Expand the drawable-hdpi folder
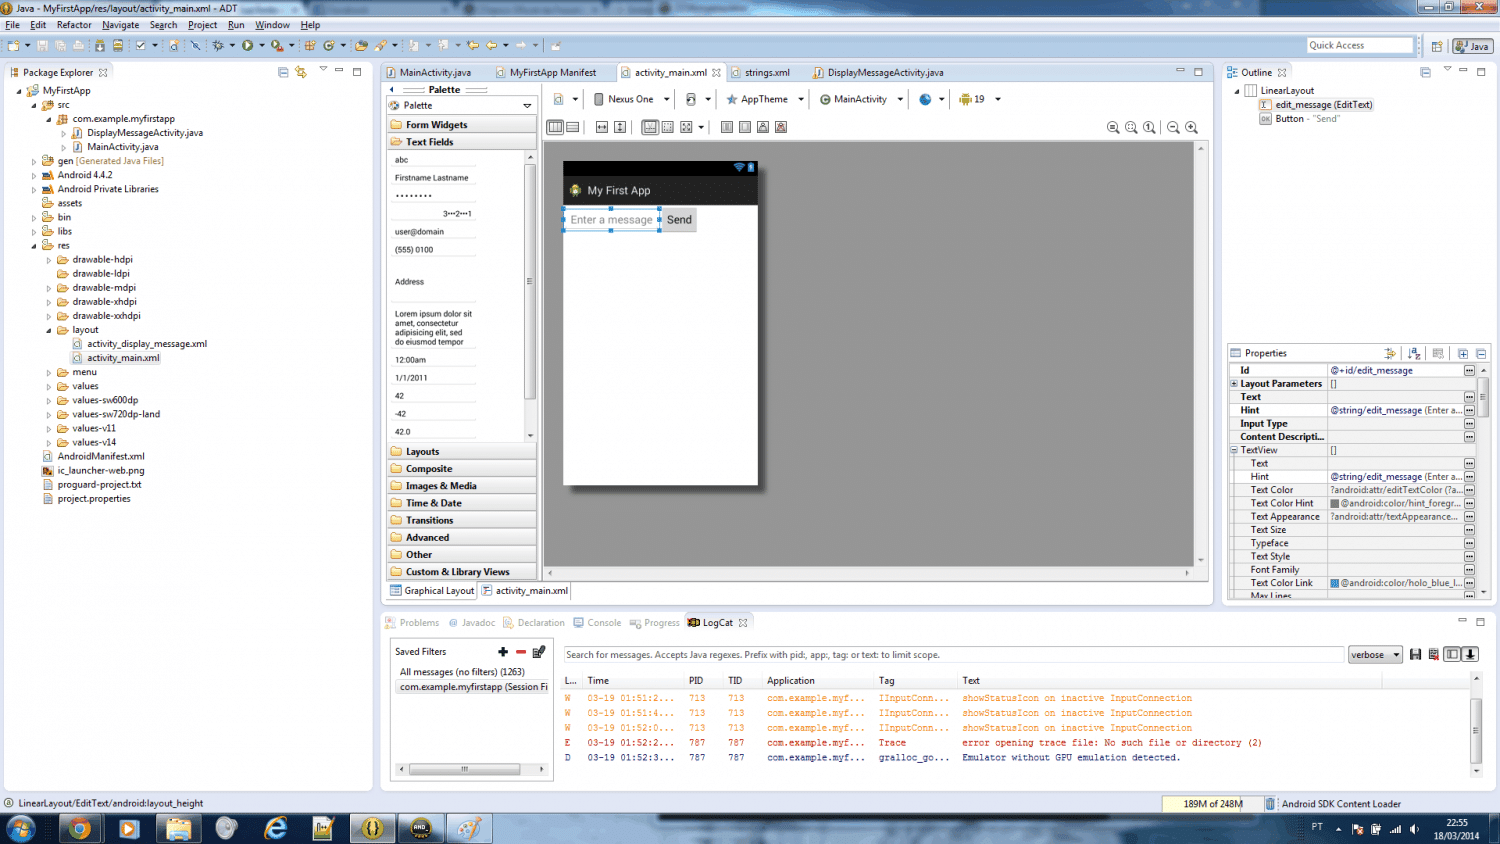Viewport: 1500px width, 844px height. (49, 260)
